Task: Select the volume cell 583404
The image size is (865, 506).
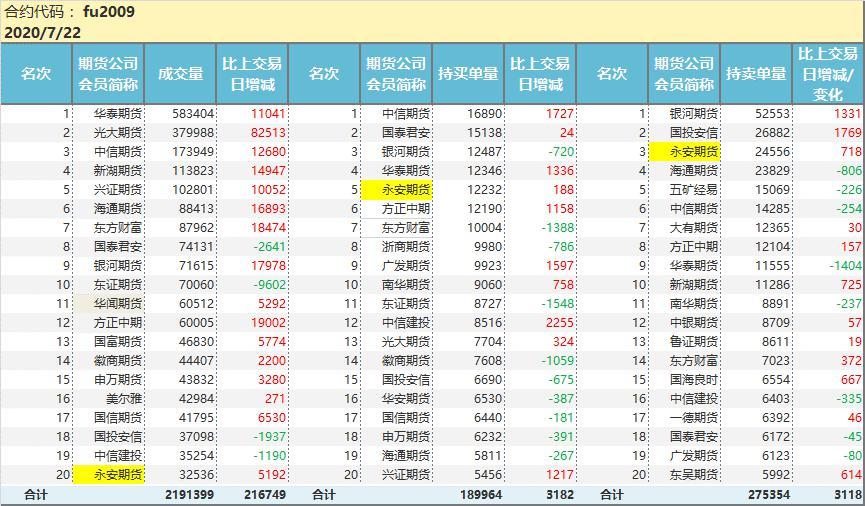Action: (193, 114)
